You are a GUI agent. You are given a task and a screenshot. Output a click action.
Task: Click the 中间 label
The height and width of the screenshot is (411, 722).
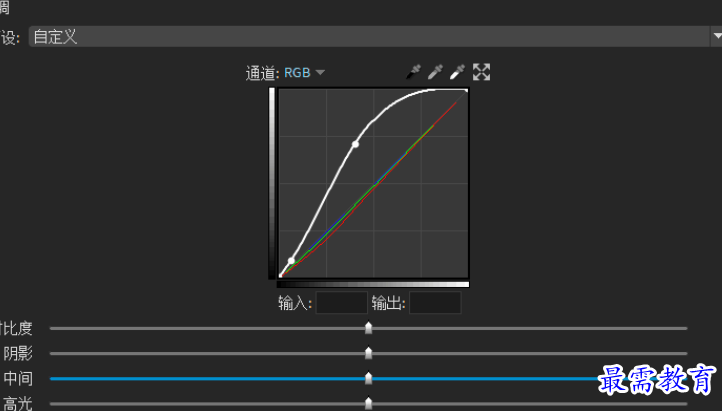point(18,378)
